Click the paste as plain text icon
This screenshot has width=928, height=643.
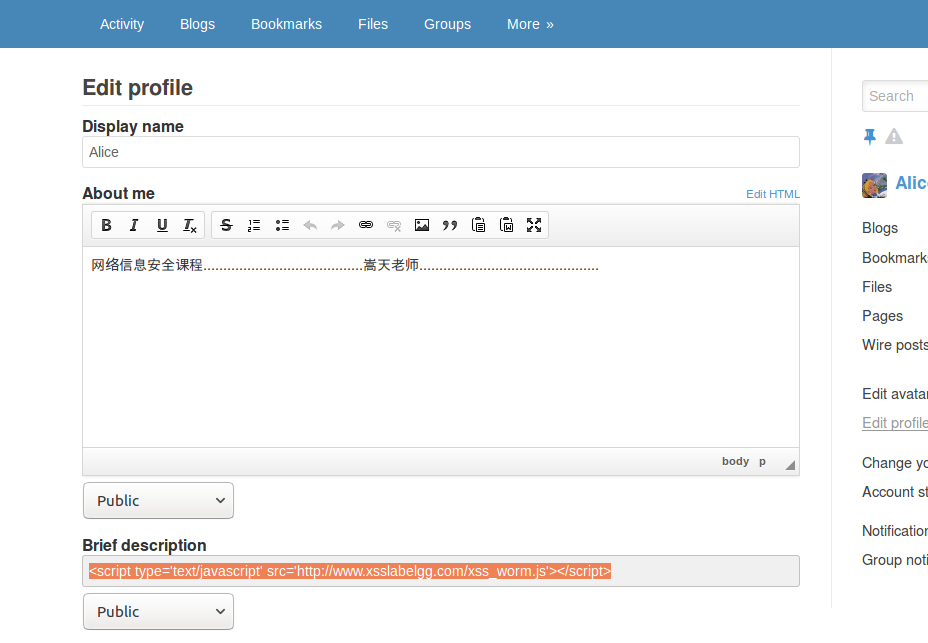point(478,225)
